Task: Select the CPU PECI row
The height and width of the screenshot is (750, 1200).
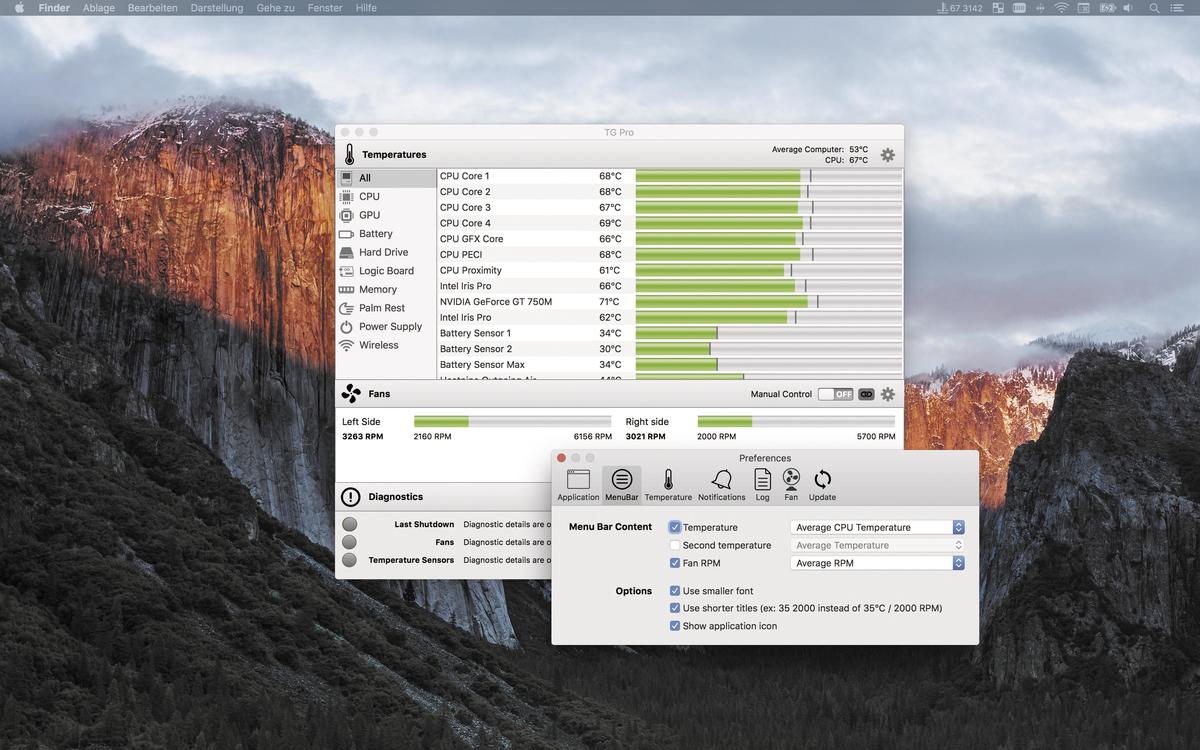Action: click(670, 255)
